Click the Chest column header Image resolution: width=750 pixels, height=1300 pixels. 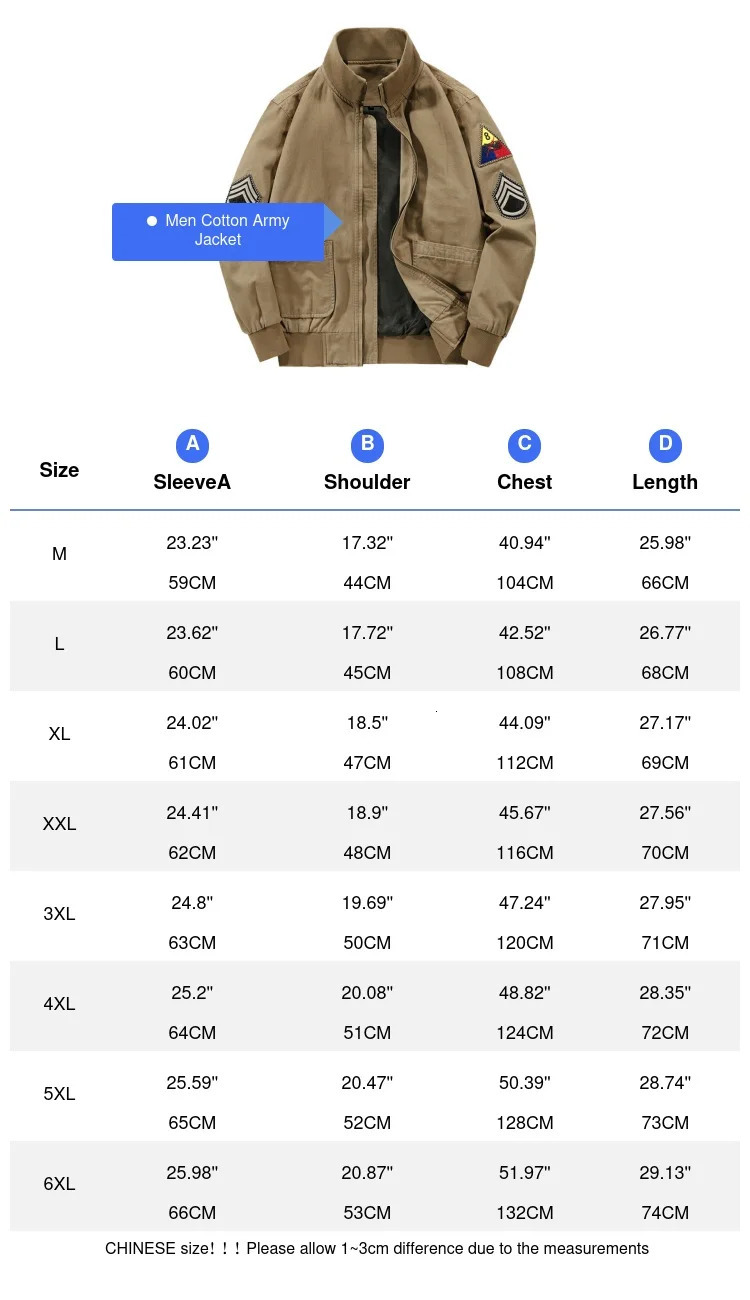click(524, 482)
